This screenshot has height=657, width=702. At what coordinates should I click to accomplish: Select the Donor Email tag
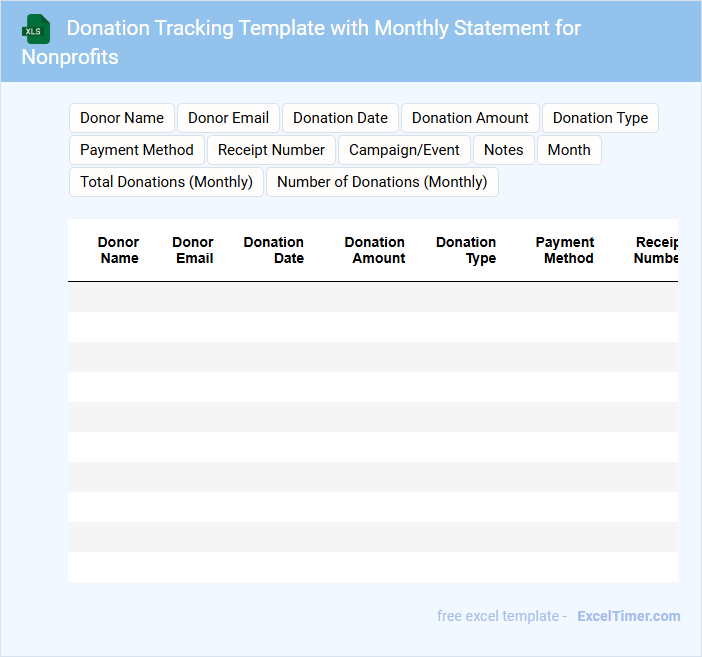[228, 118]
